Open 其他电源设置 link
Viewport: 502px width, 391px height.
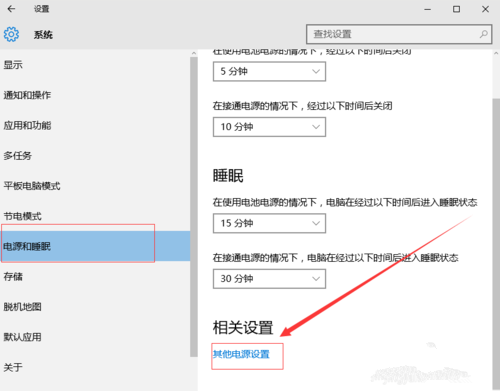241,354
